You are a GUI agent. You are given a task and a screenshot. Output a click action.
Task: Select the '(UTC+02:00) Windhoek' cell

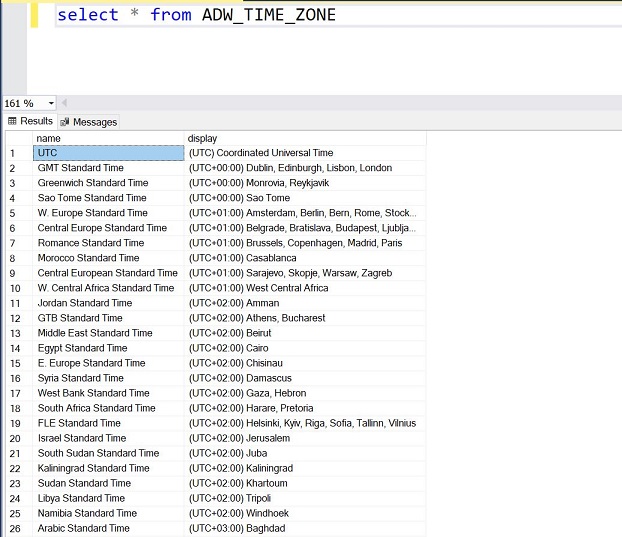tap(305, 514)
